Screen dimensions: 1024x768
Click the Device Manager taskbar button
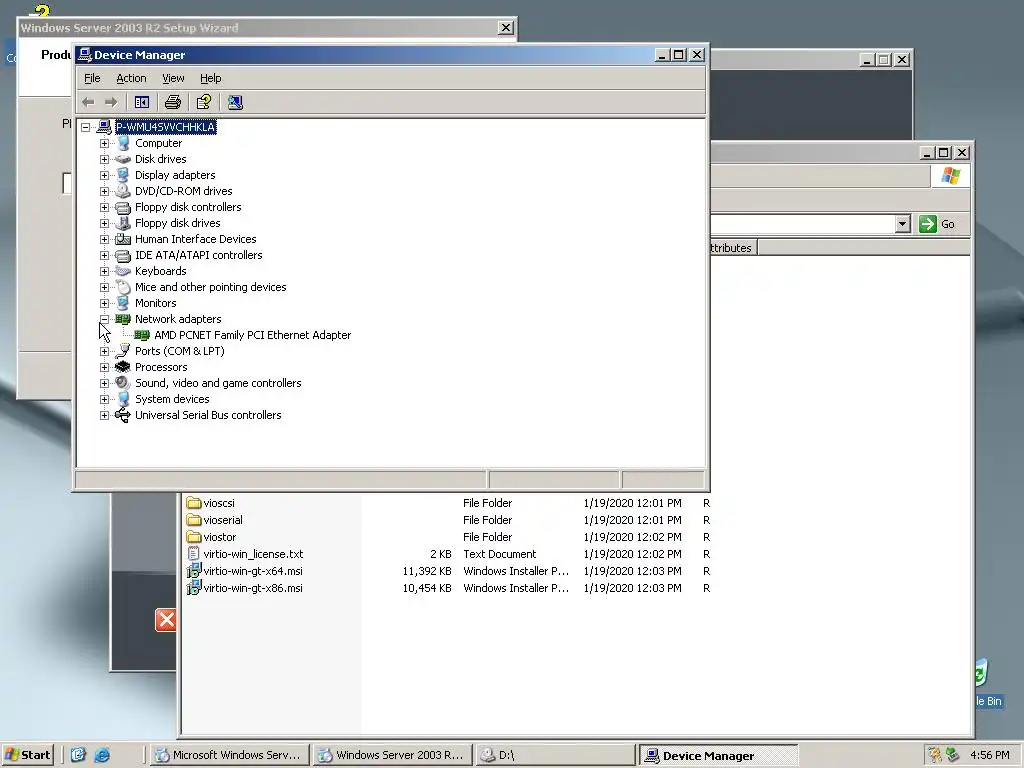[718, 756]
